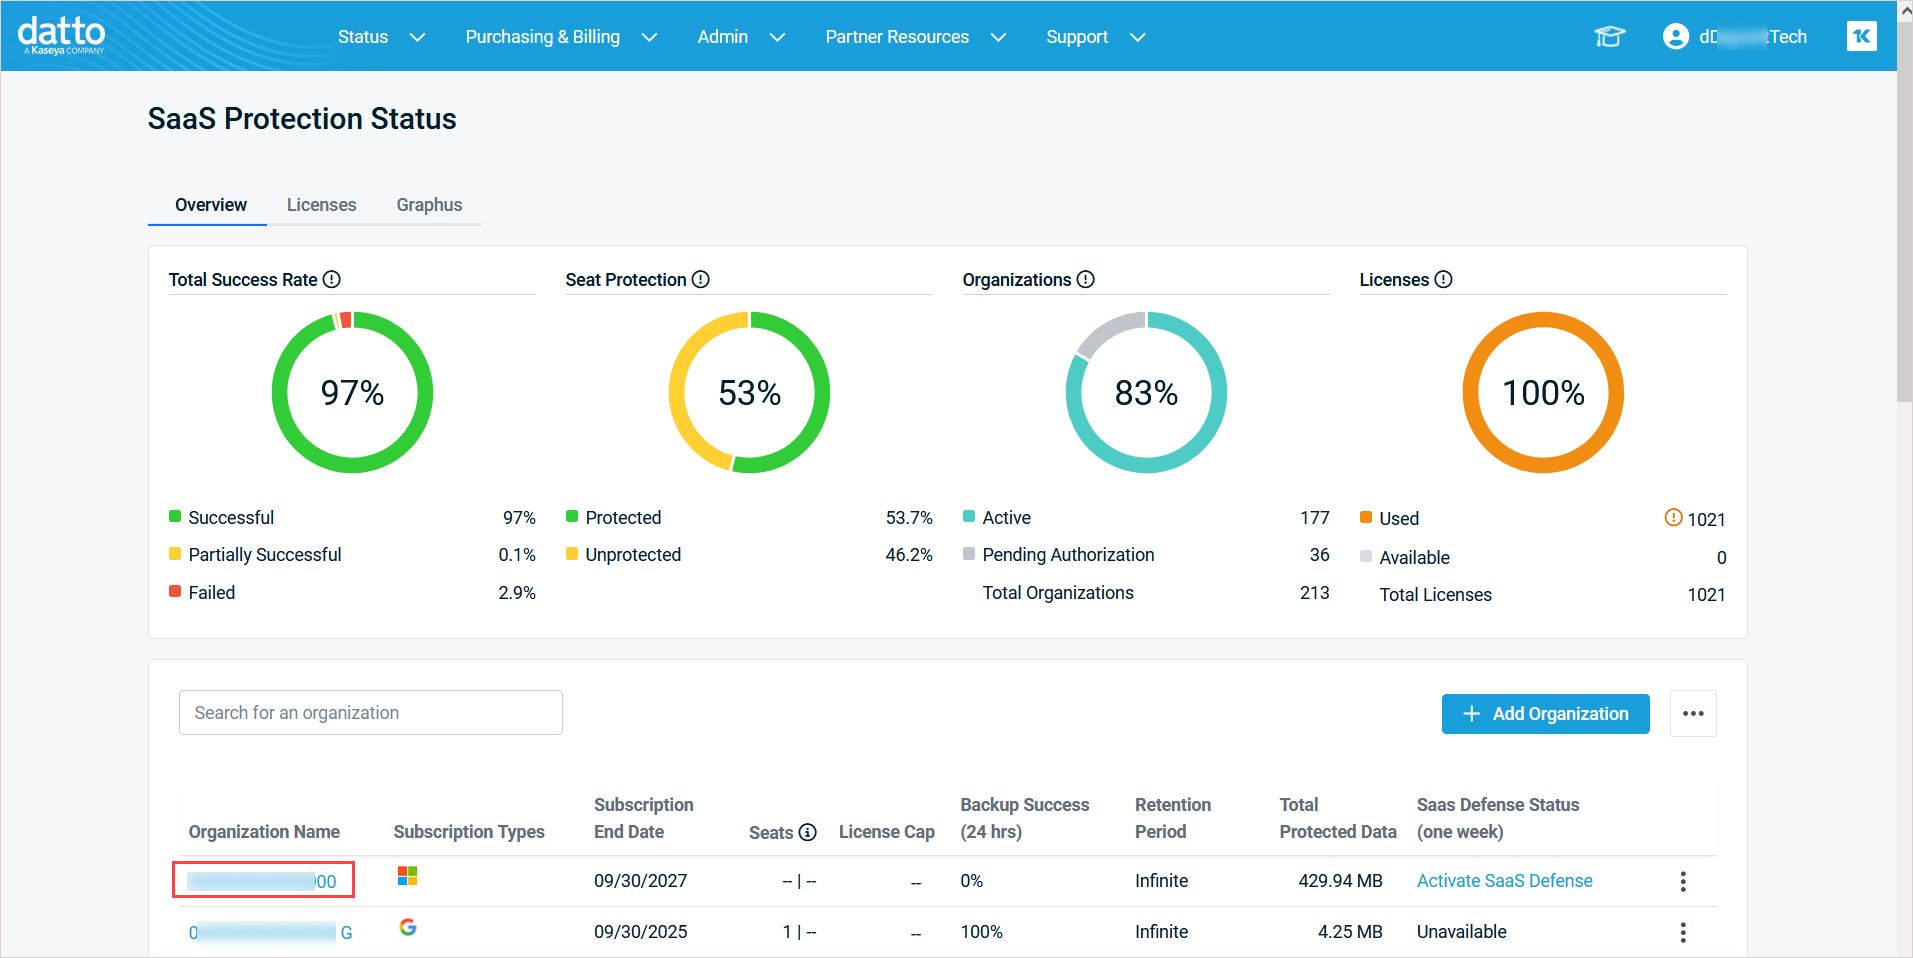Click info icon beside Organizations heading
Screen dimensions: 1913x958
coord(1086,280)
